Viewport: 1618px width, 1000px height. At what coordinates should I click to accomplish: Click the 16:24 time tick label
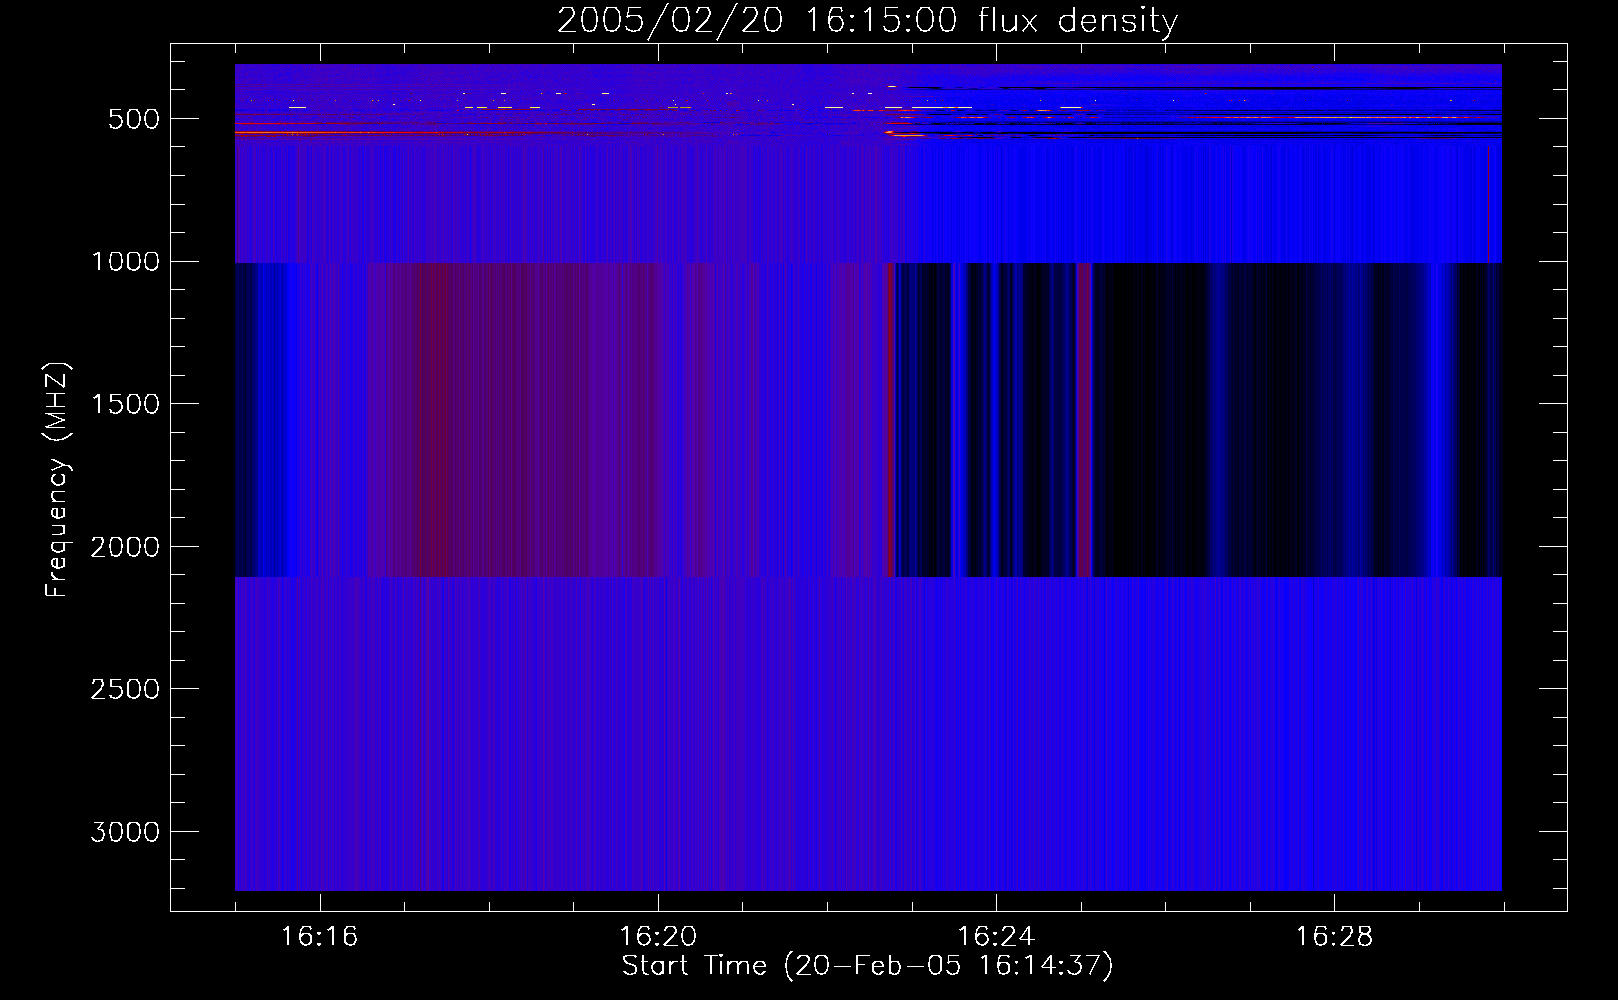[996, 937]
